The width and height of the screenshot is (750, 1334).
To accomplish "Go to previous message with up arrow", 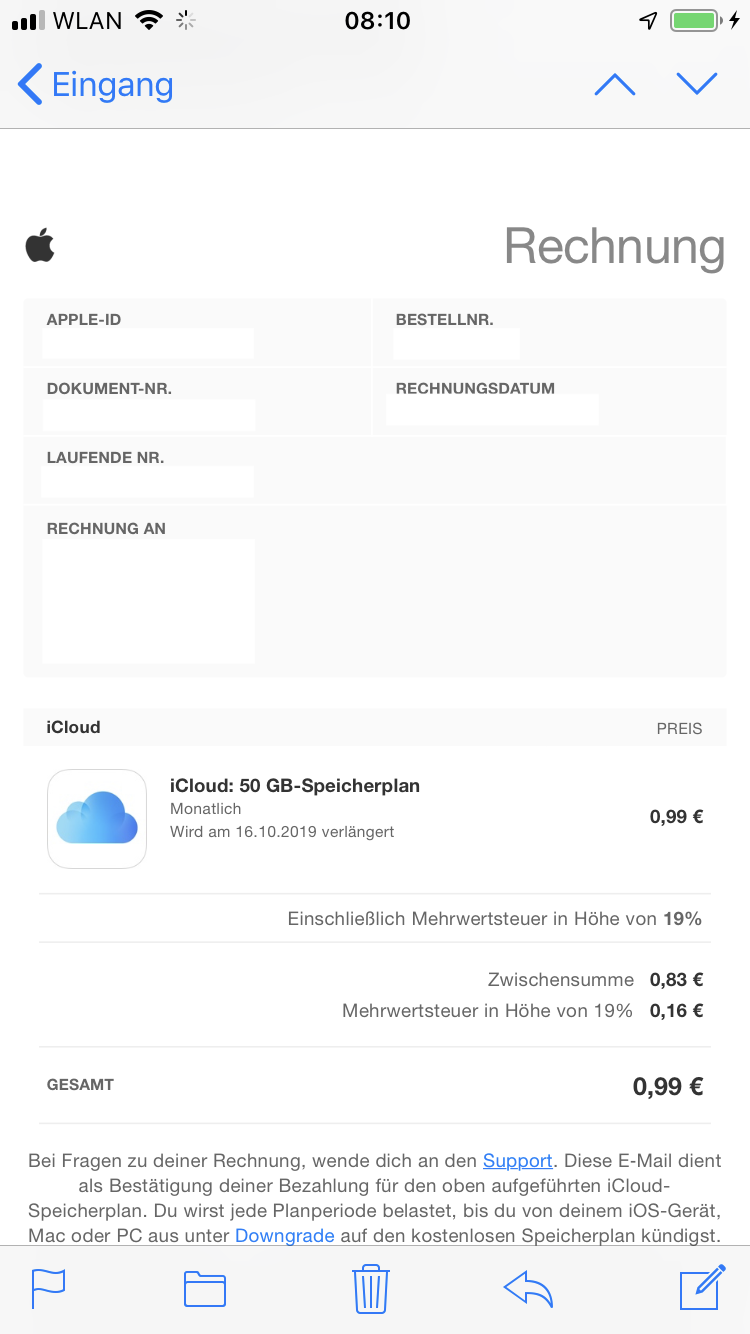I will click(x=614, y=85).
